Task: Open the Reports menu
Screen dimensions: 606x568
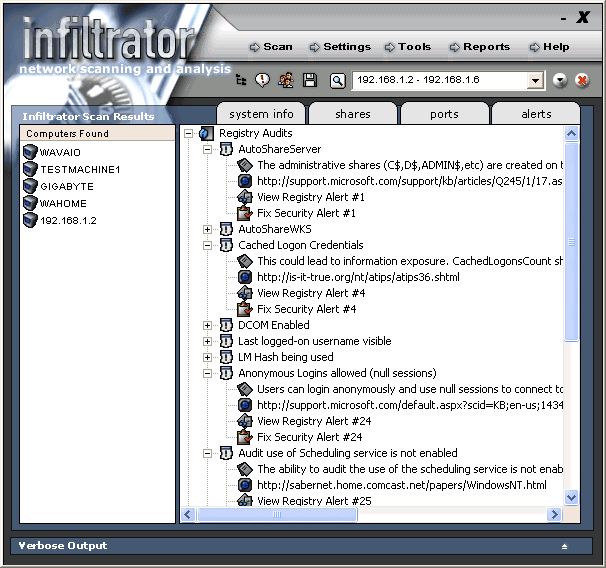Action: [x=480, y=47]
